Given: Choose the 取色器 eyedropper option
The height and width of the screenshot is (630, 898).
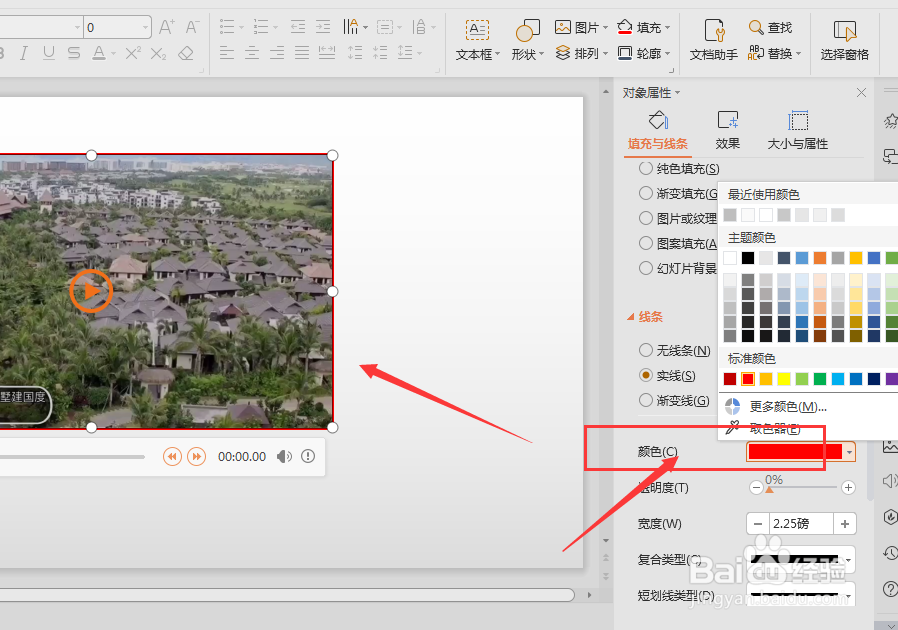Looking at the screenshot, I should (775, 428).
